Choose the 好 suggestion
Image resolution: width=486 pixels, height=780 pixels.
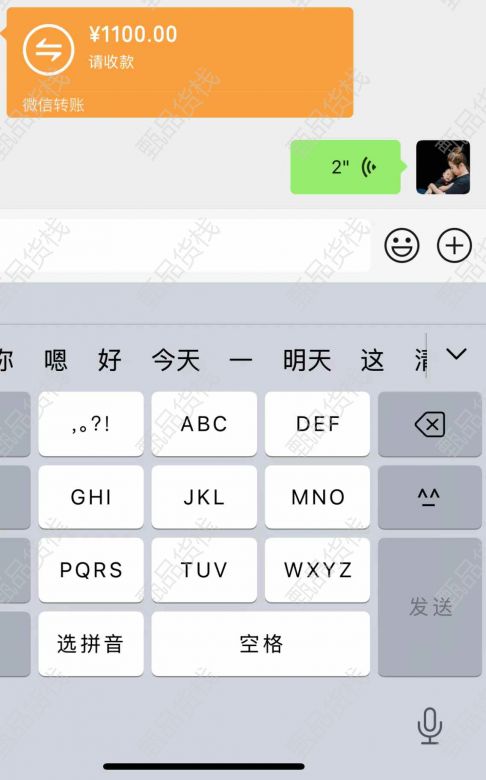click(110, 360)
